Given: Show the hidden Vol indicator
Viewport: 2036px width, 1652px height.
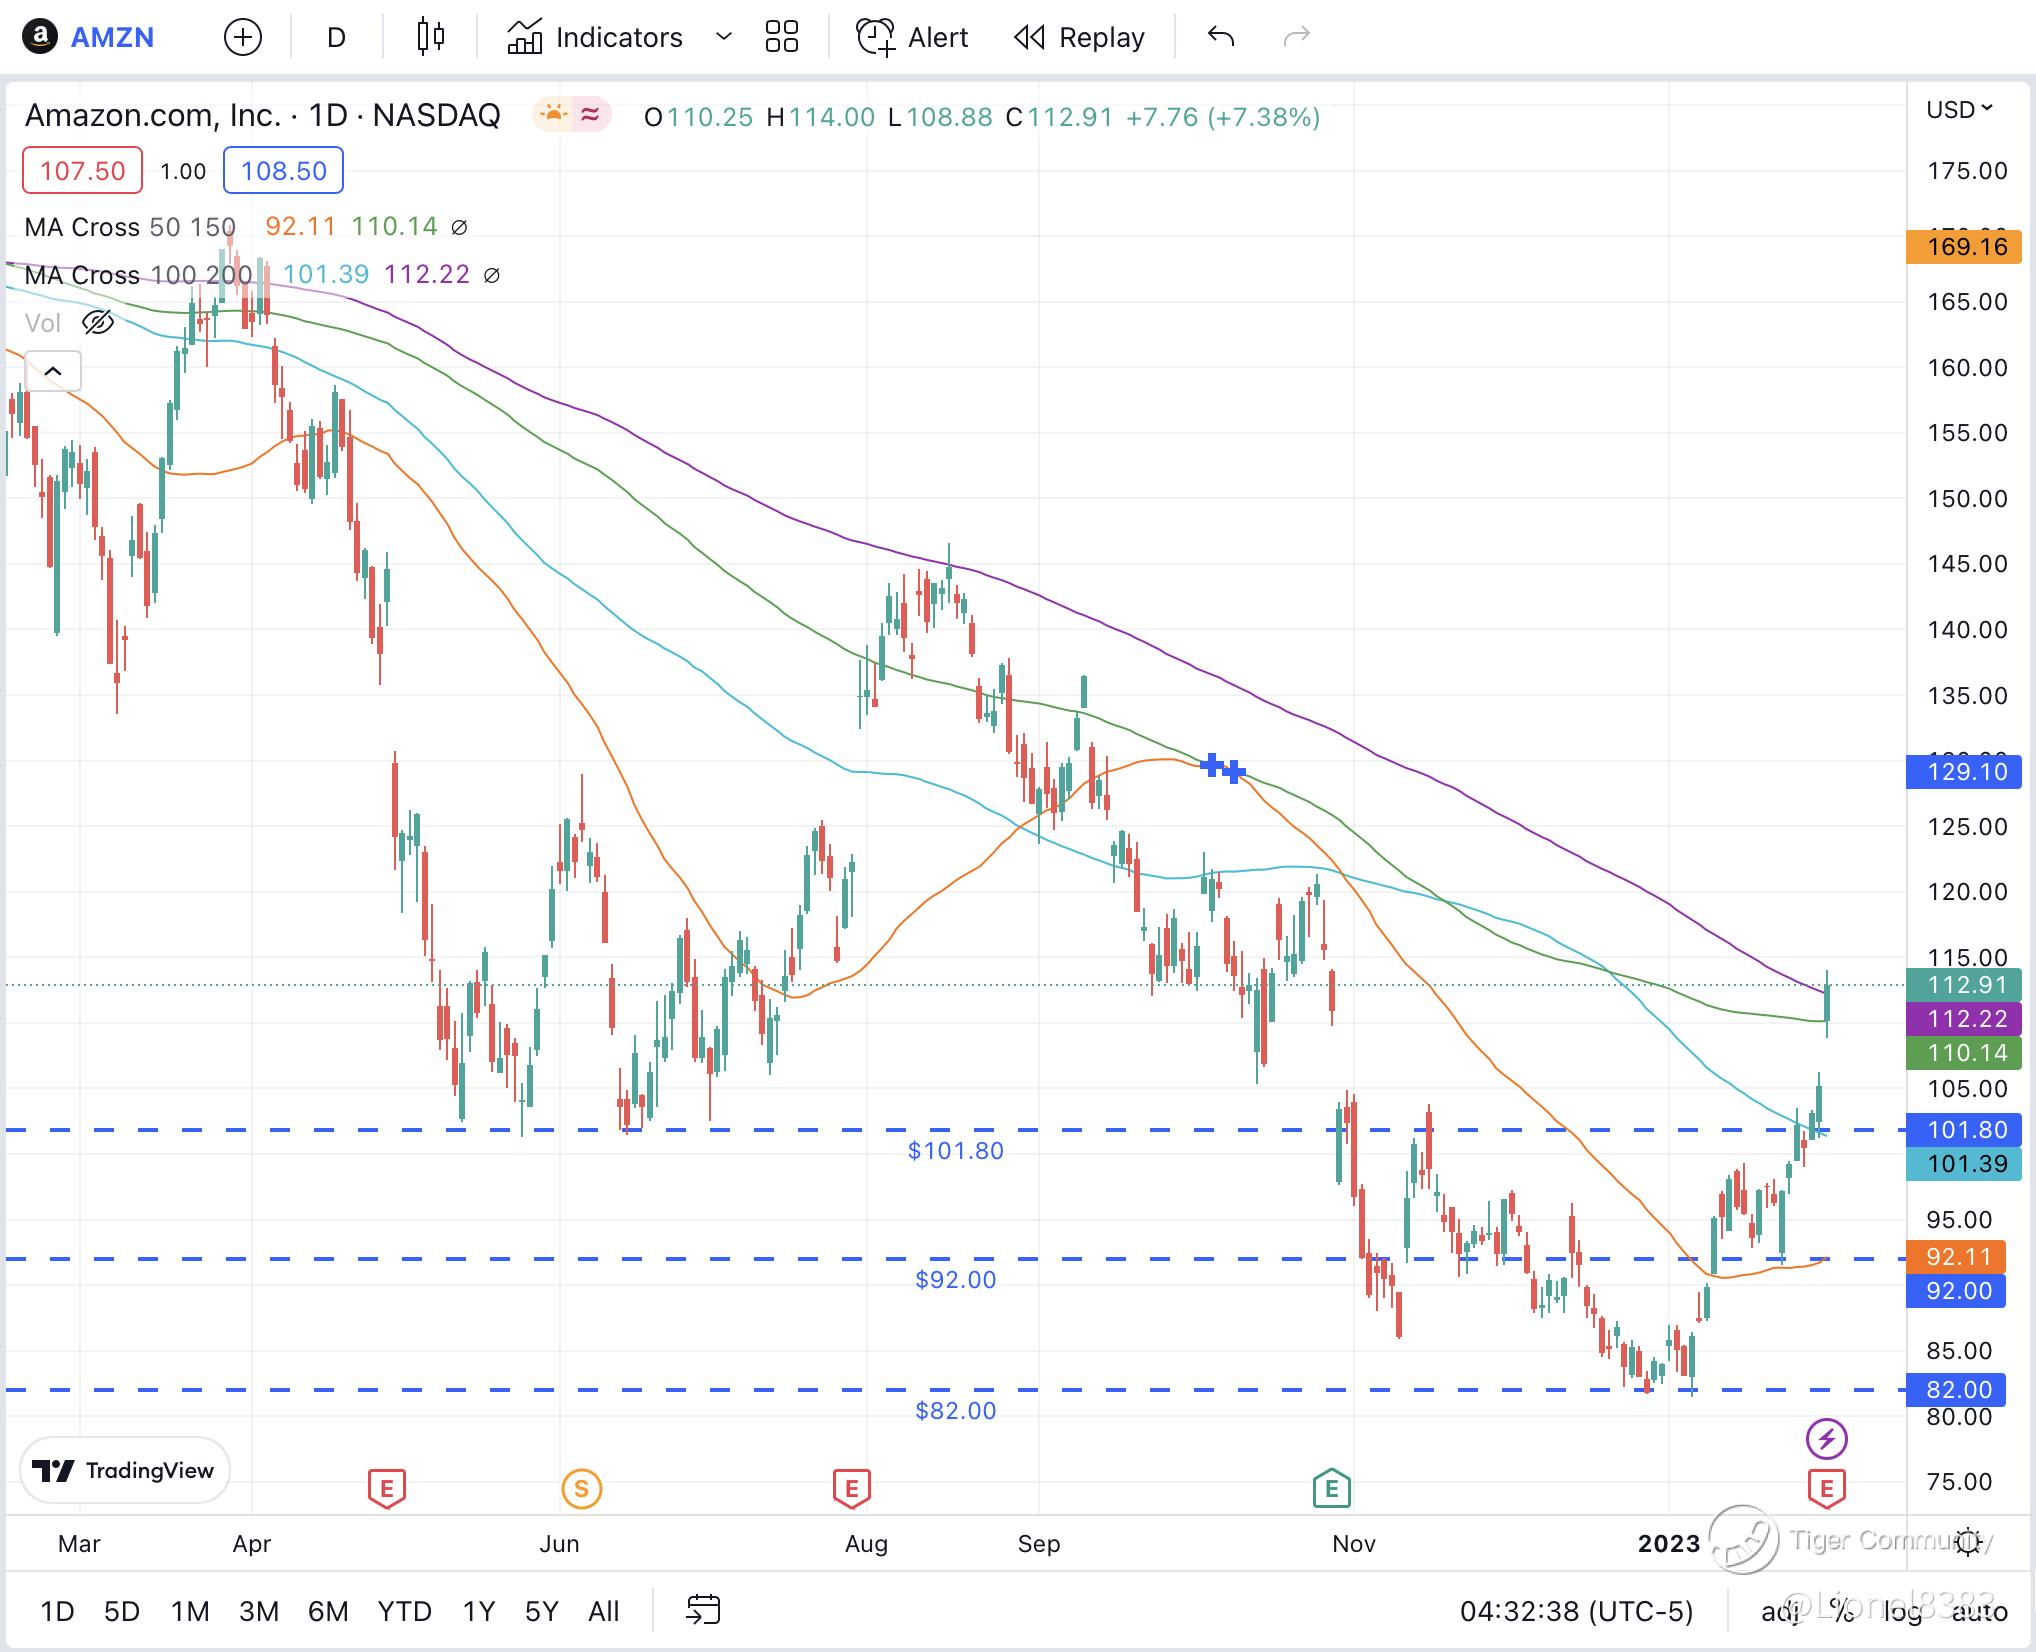Looking at the screenshot, I should (x=98, y=323).
